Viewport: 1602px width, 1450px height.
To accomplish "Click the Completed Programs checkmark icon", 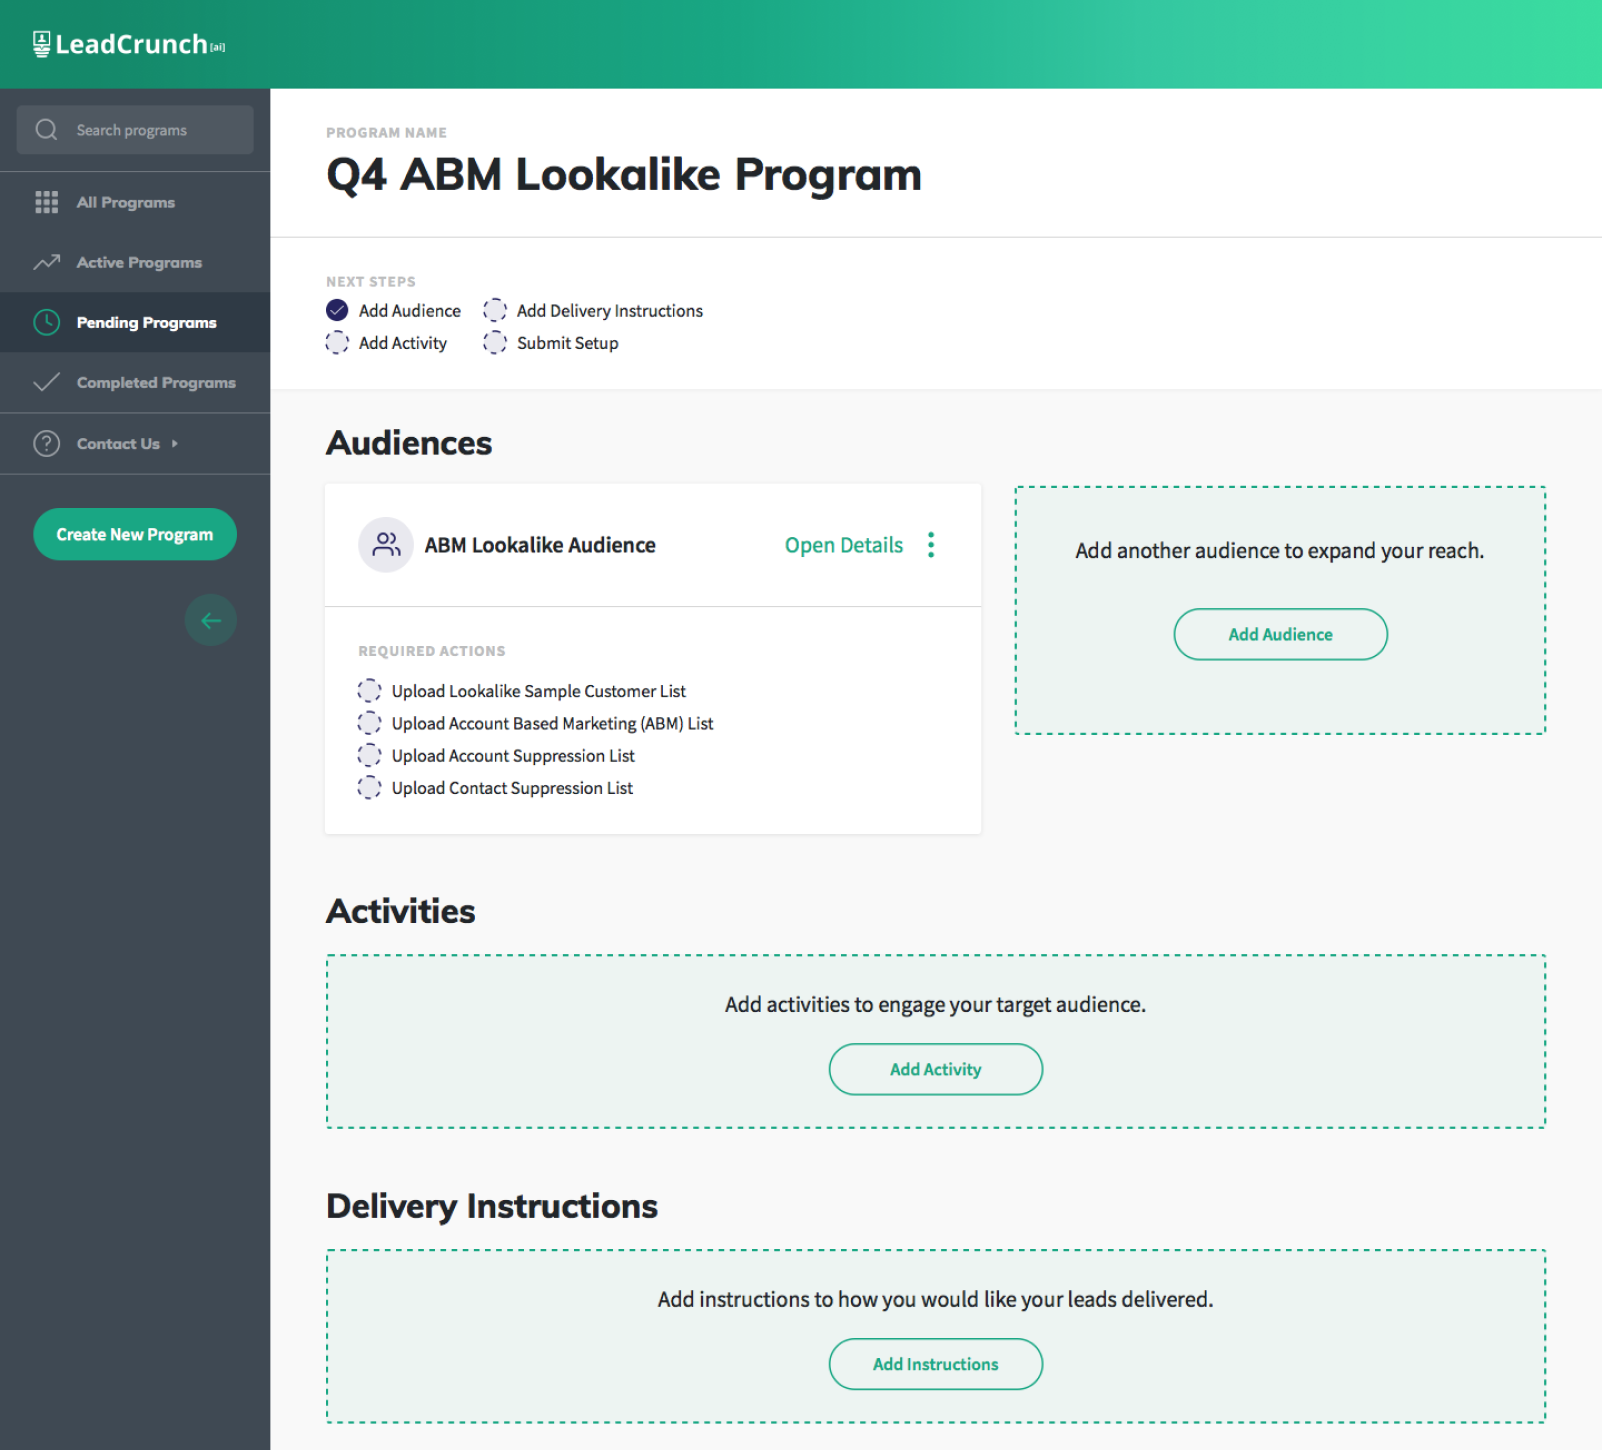I will (46, 382).
